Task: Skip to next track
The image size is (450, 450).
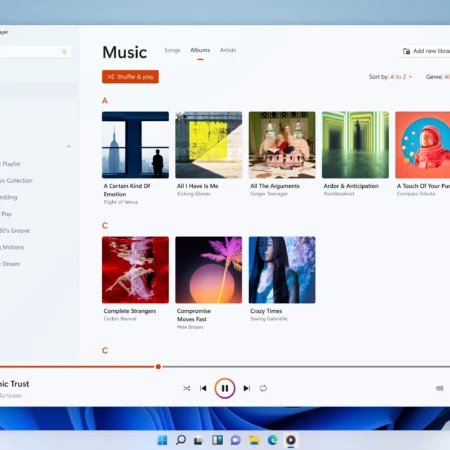Action: click(x=247, y=388)
